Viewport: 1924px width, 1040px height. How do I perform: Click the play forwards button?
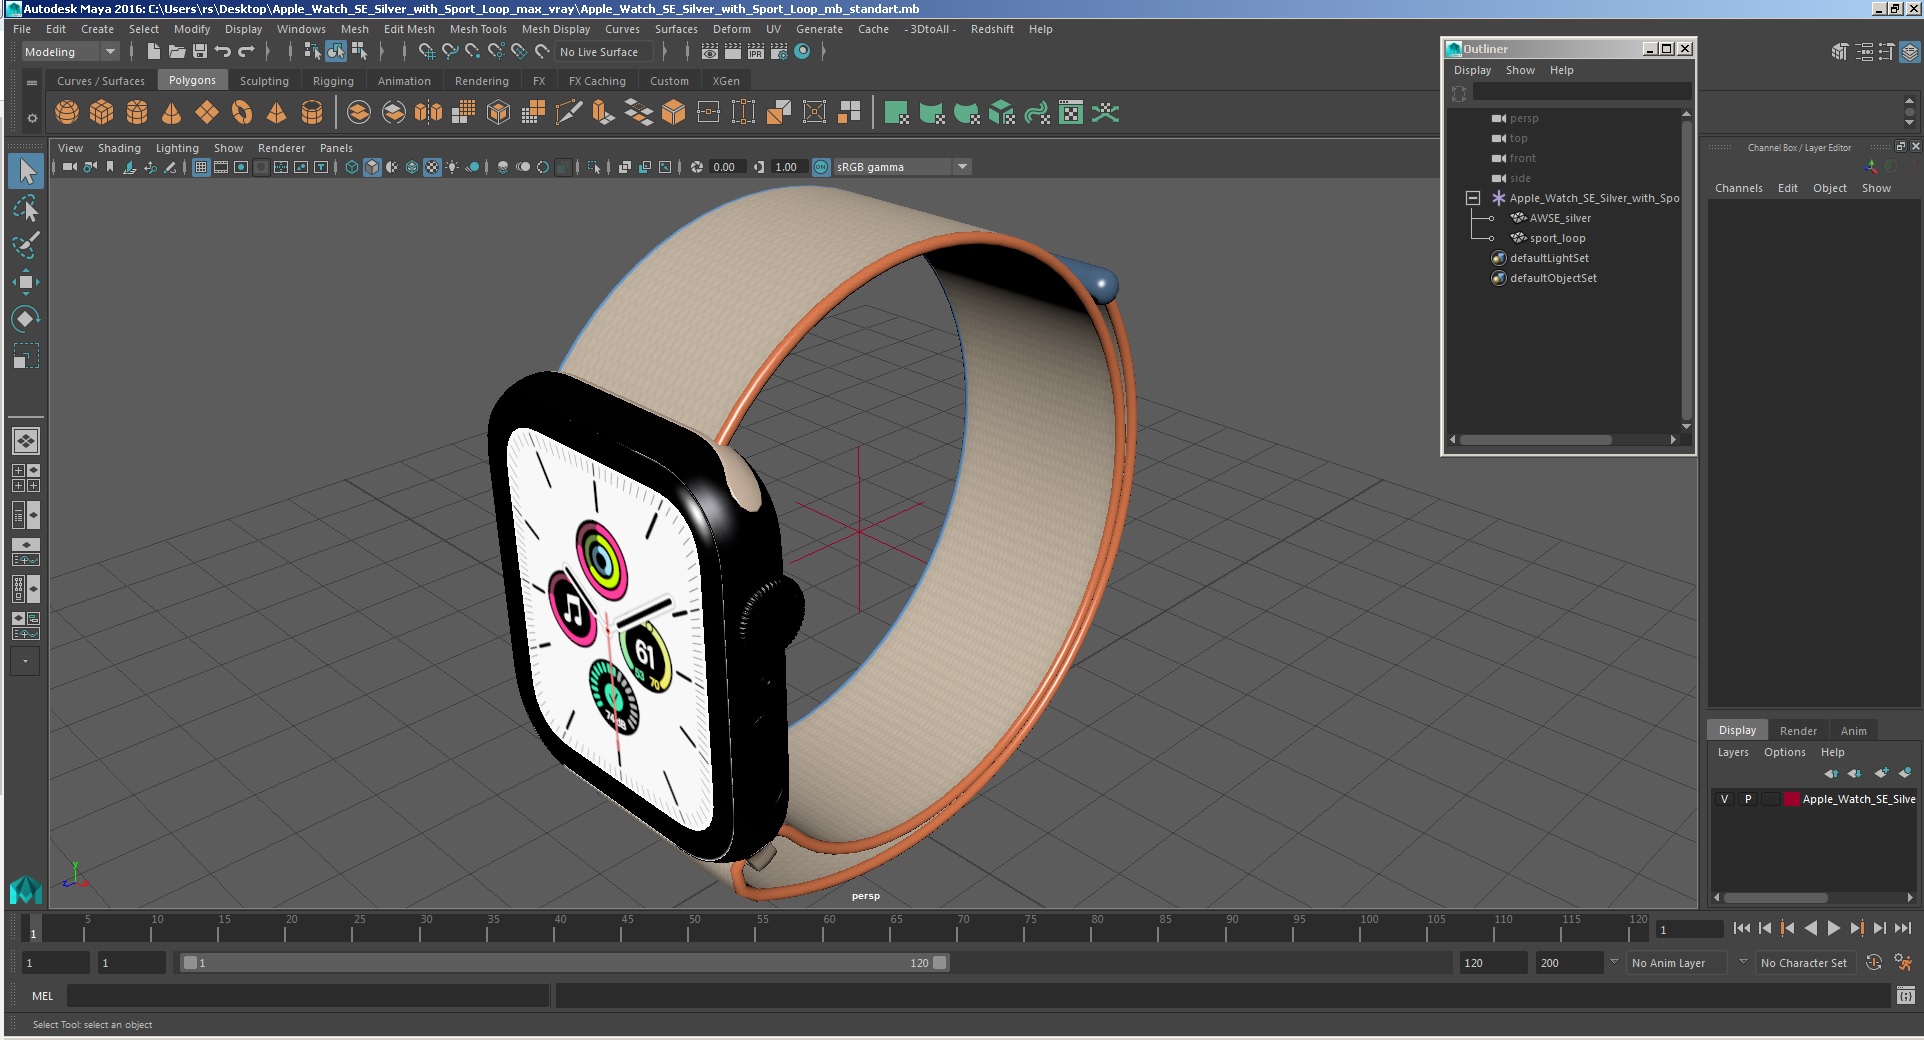click(x=1833, y=928)
